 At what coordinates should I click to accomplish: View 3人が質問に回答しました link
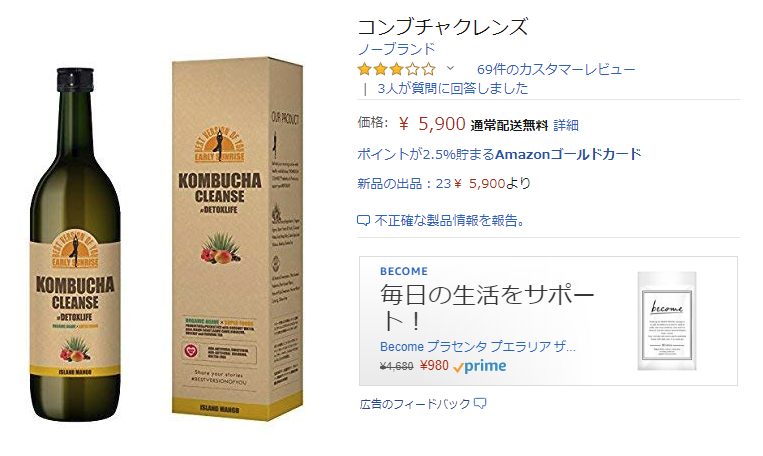click(x=453, y=89)
